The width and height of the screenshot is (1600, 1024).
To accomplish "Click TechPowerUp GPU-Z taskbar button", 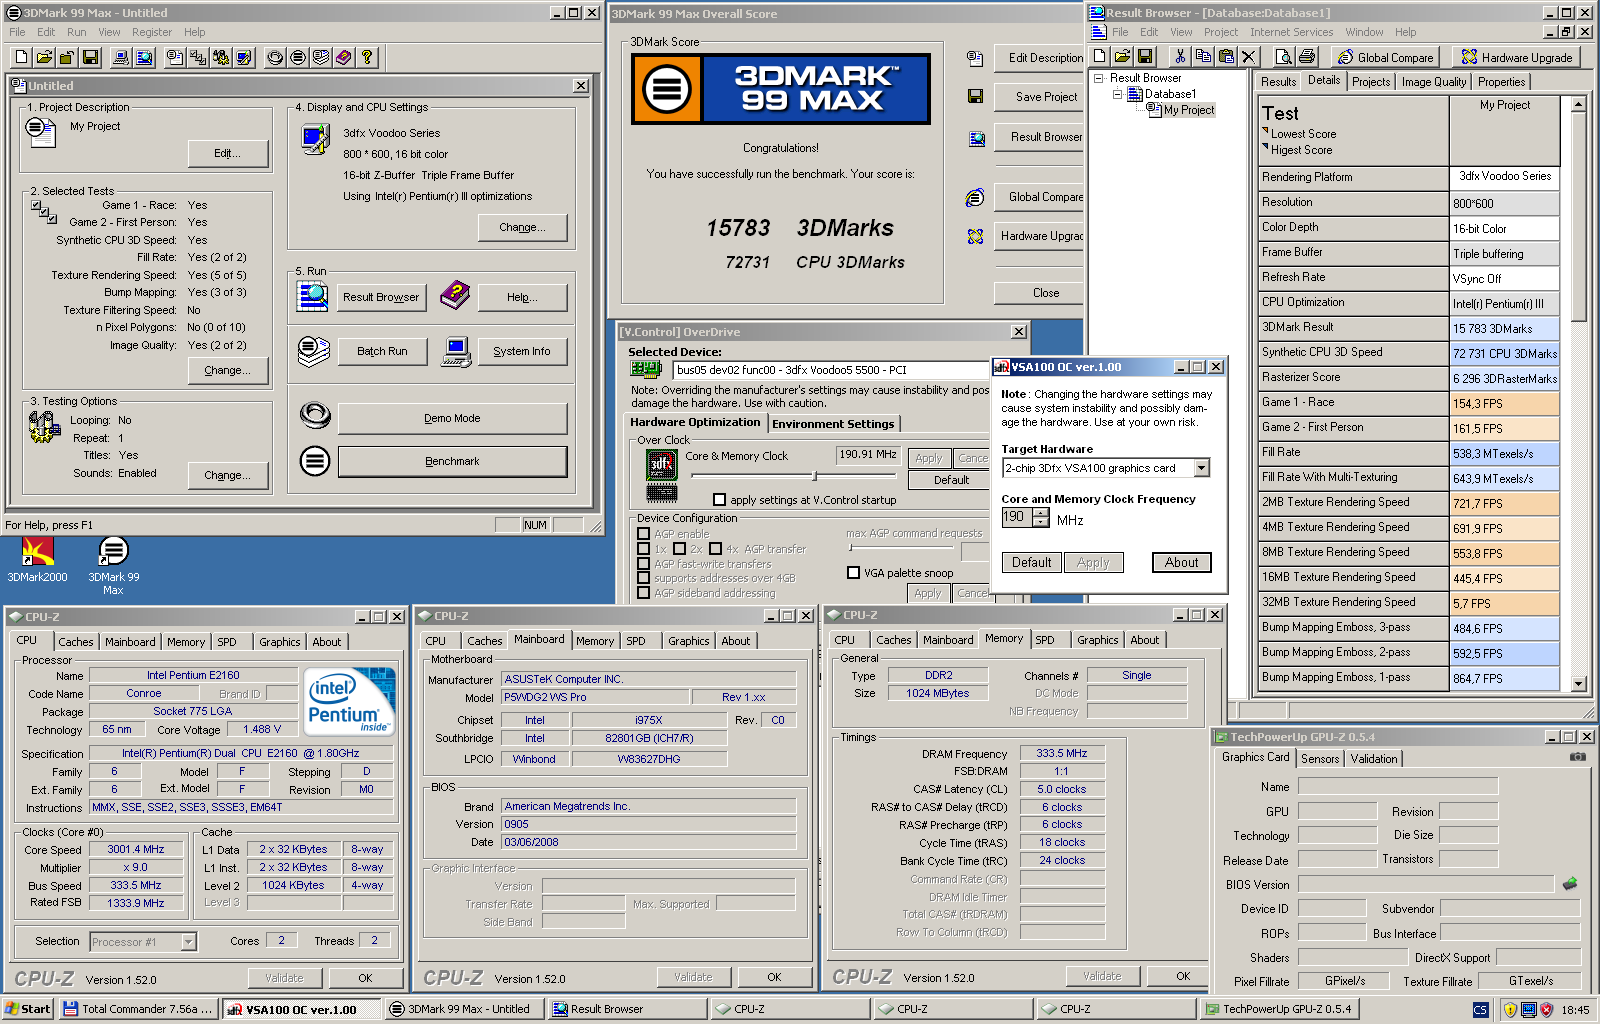I will 1280,1009.
